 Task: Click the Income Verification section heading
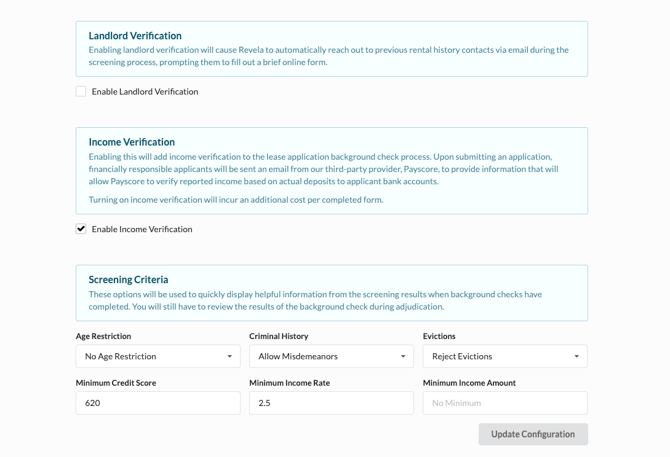click(131, 142)
